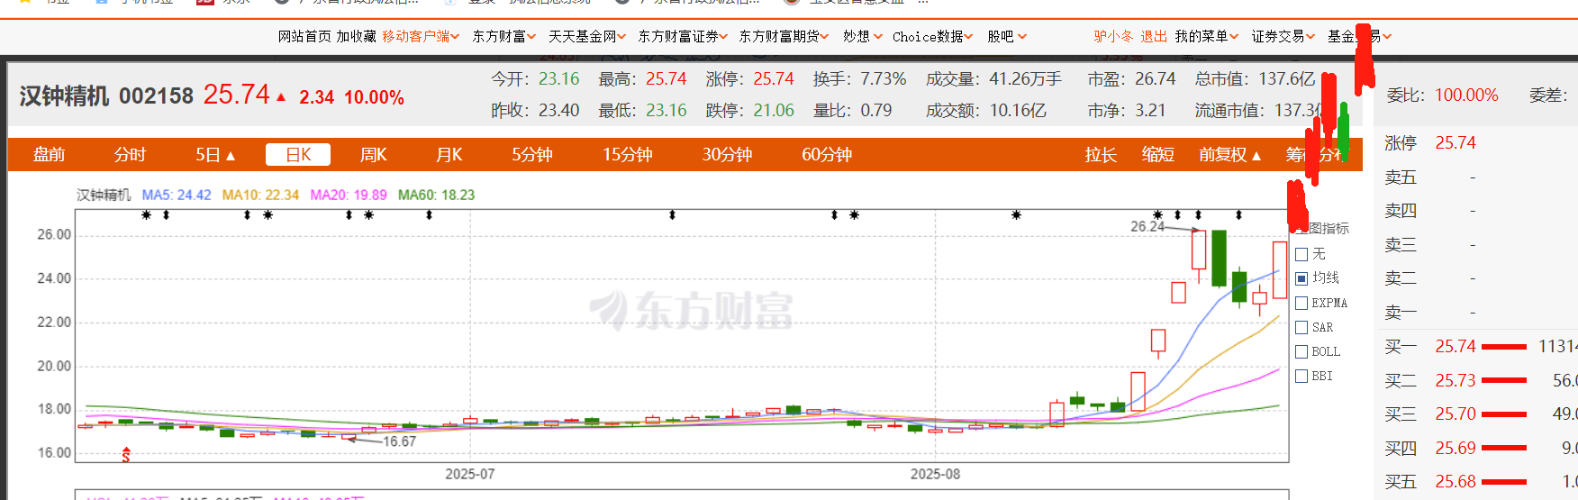Expand the 移动客户端 menu
The image size is (1578, 500).
[x=421, y=36]
